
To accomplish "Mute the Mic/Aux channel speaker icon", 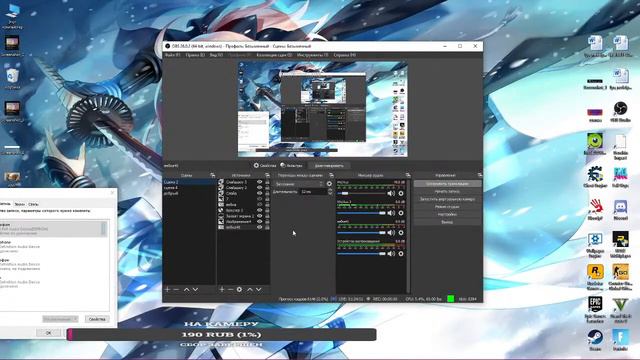I will tap(391, 193).
